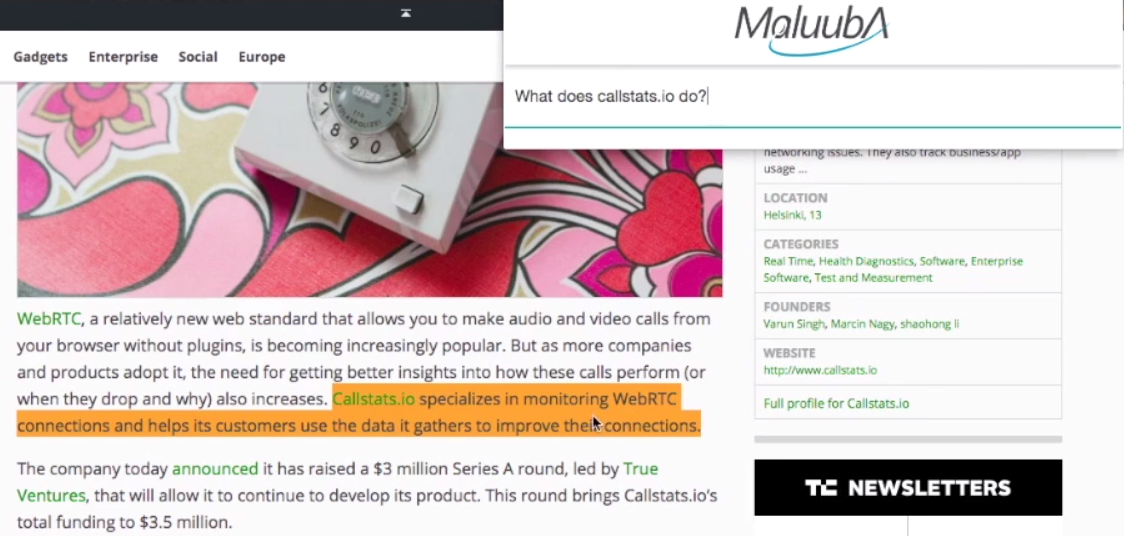Open the Gadgets menu item
Screen dimensions: 1124x536
click(x=40, y=57)
